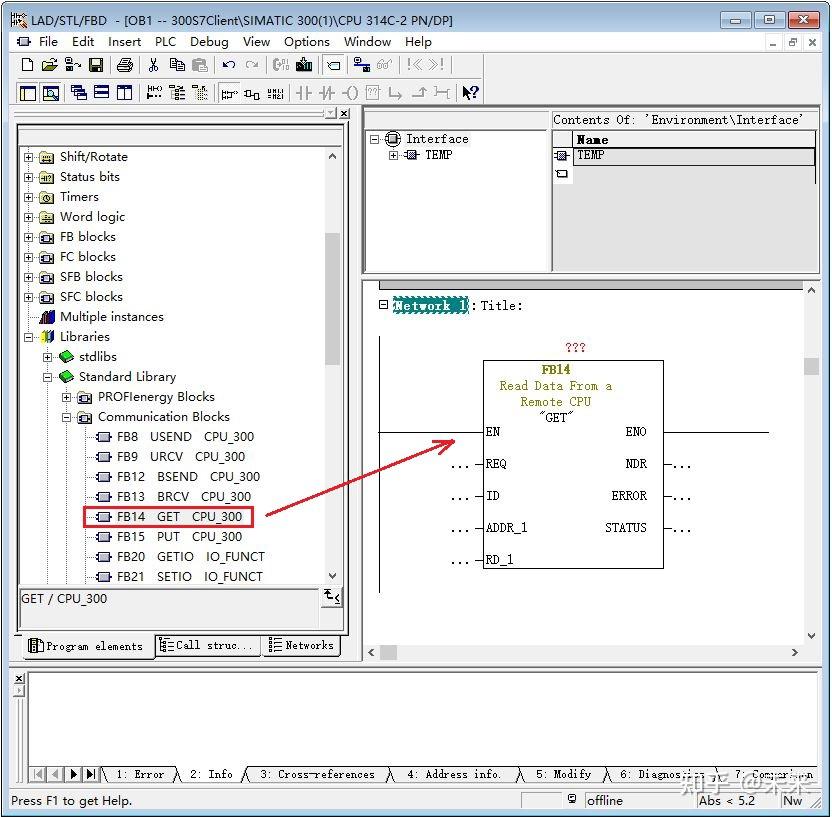Switch to the Call structure tab
832x817 pixels.
tap(207, 646)
